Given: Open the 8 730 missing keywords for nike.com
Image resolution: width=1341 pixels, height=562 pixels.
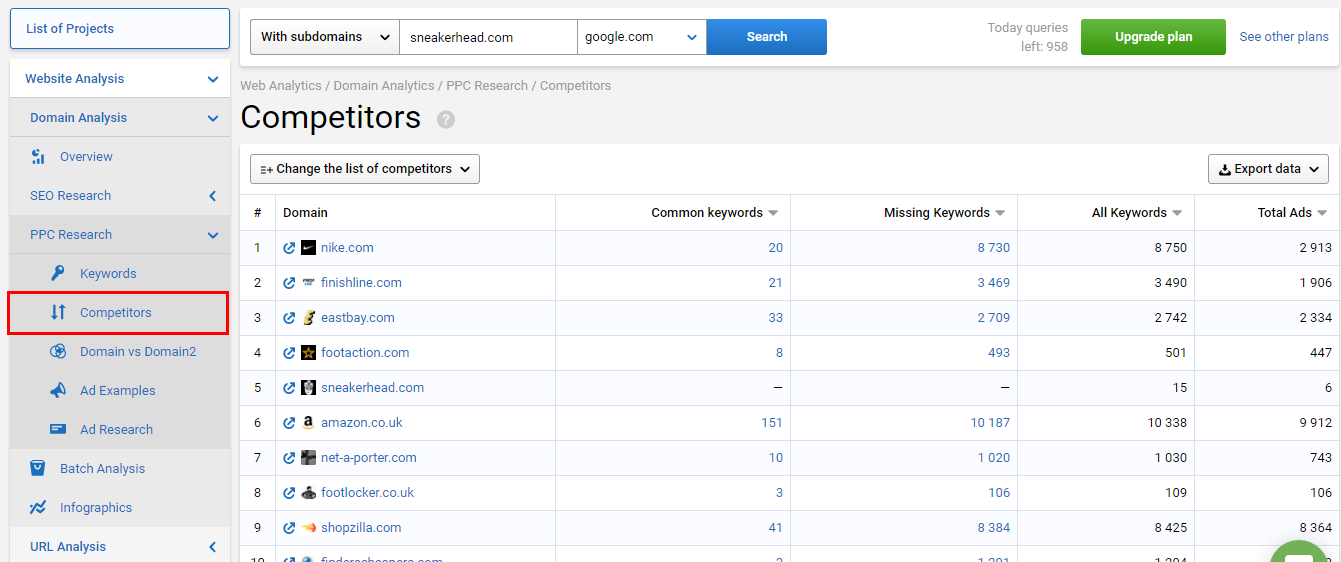Looking at the screenshot, I should click(994, 248).
